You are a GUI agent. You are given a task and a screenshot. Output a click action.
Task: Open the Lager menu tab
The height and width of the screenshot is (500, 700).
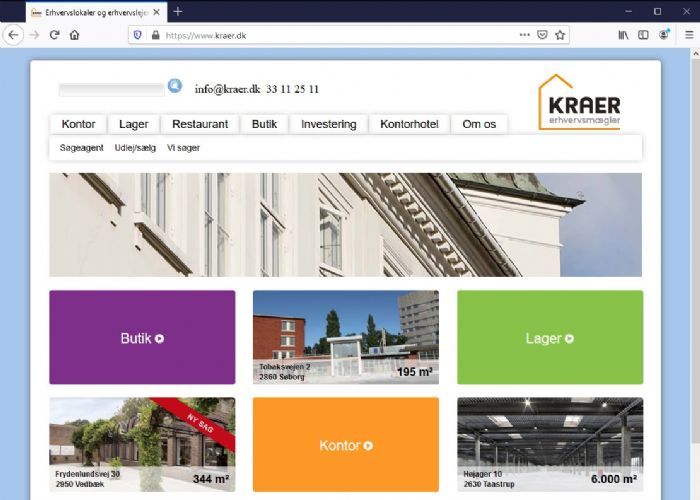[x=133, y=124]
